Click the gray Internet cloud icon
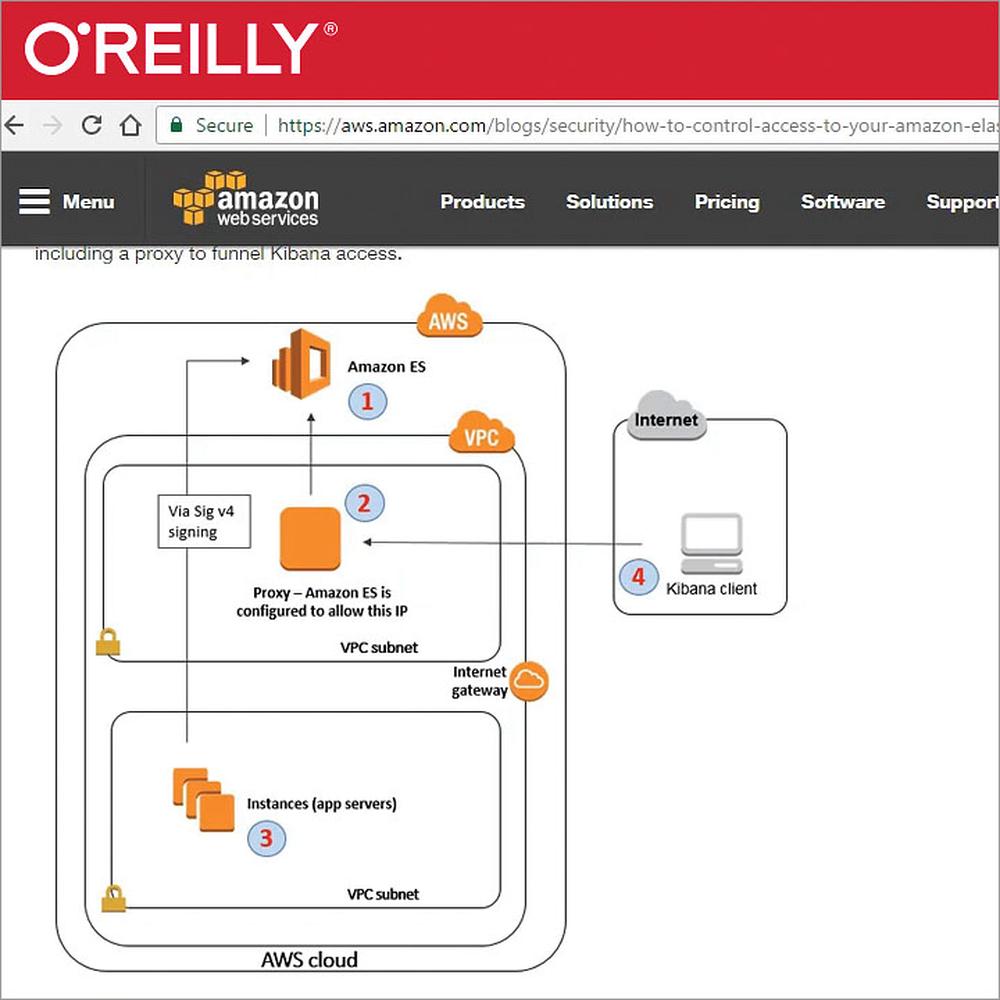 [666, 416]
